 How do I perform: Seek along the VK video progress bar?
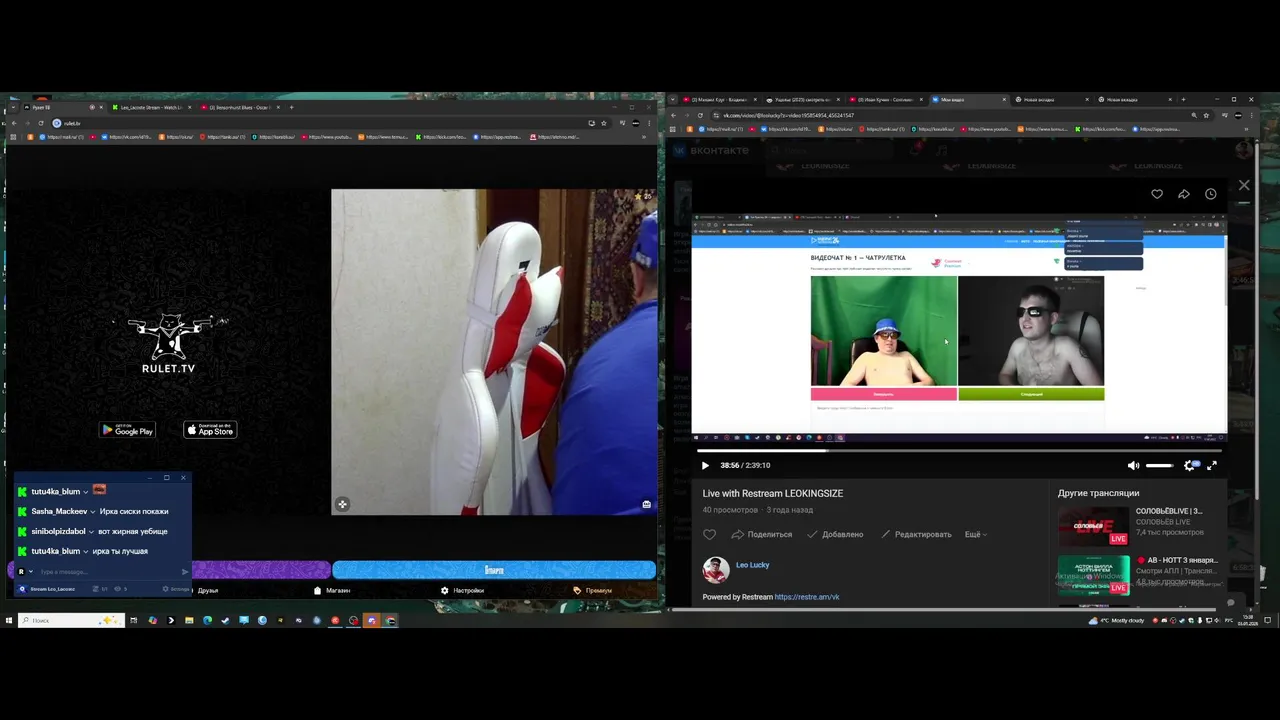coord(959,451)
